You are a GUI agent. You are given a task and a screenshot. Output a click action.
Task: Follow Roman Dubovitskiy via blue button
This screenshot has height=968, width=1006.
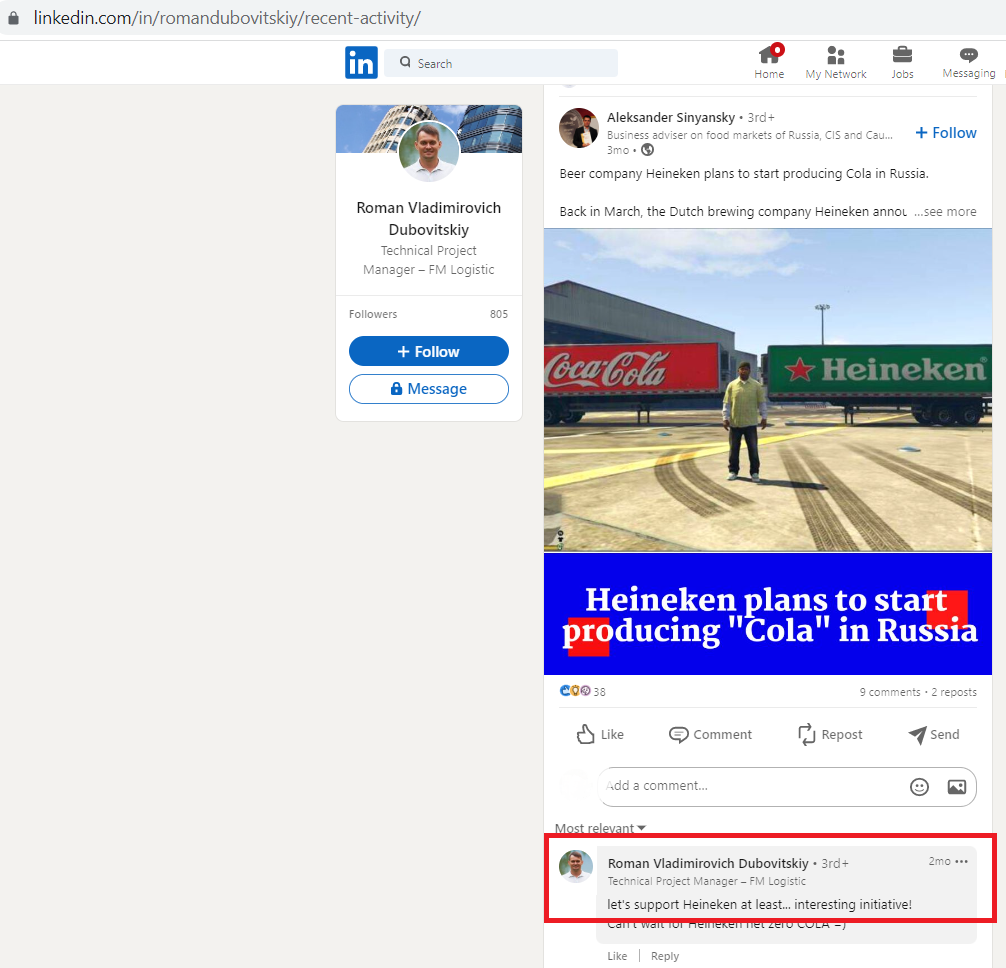[429, 352]
